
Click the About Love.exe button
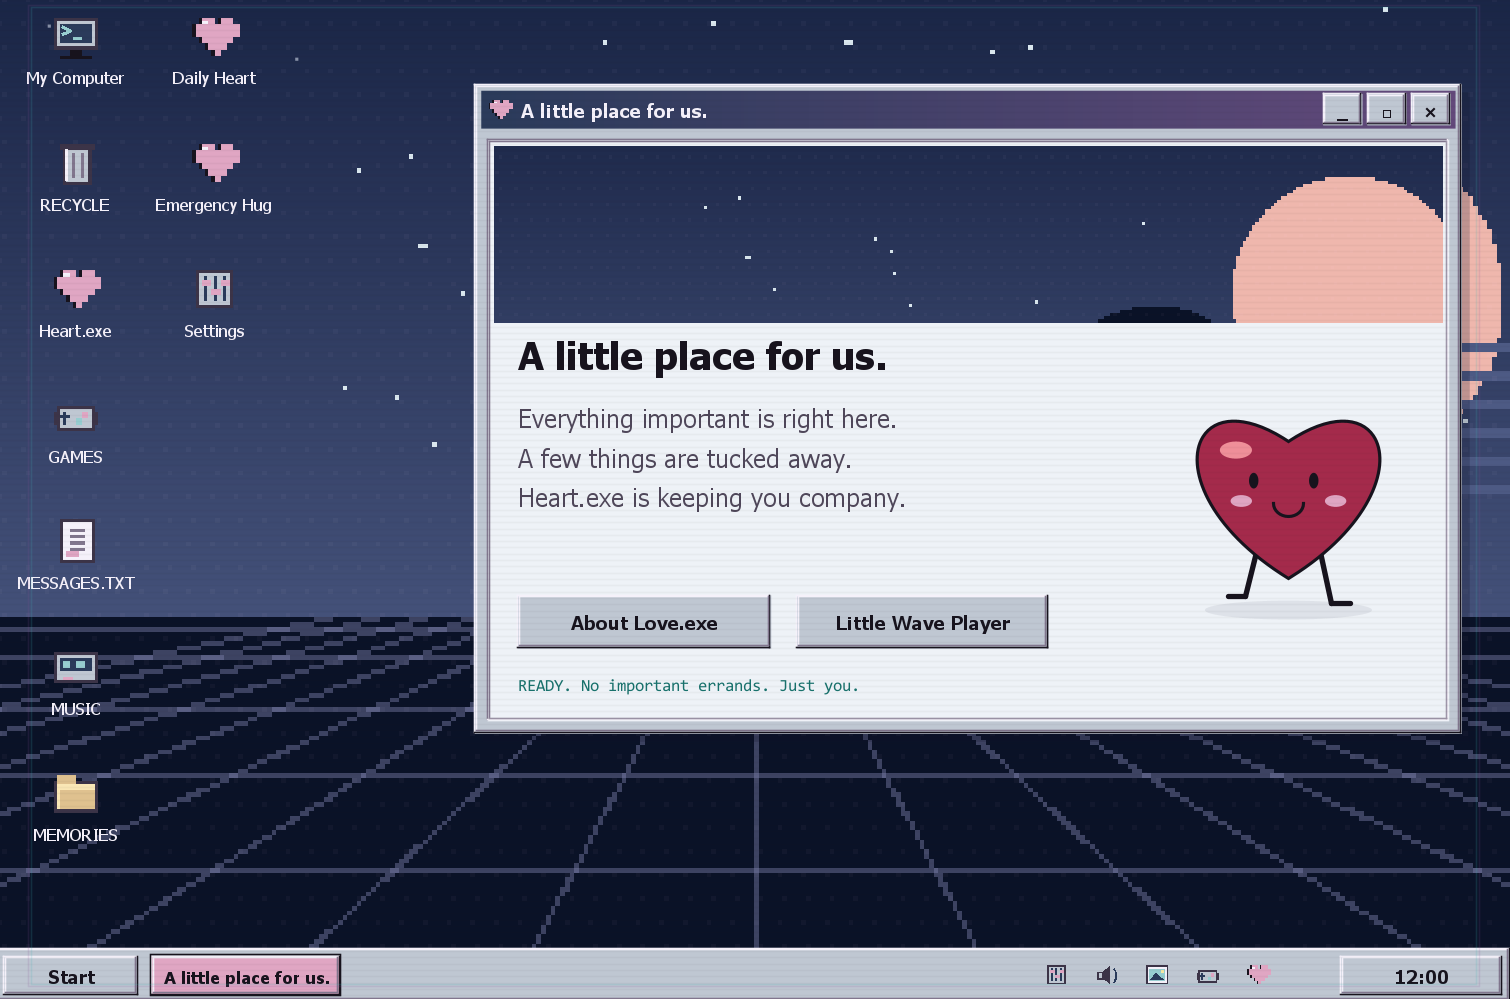point(644,622)
